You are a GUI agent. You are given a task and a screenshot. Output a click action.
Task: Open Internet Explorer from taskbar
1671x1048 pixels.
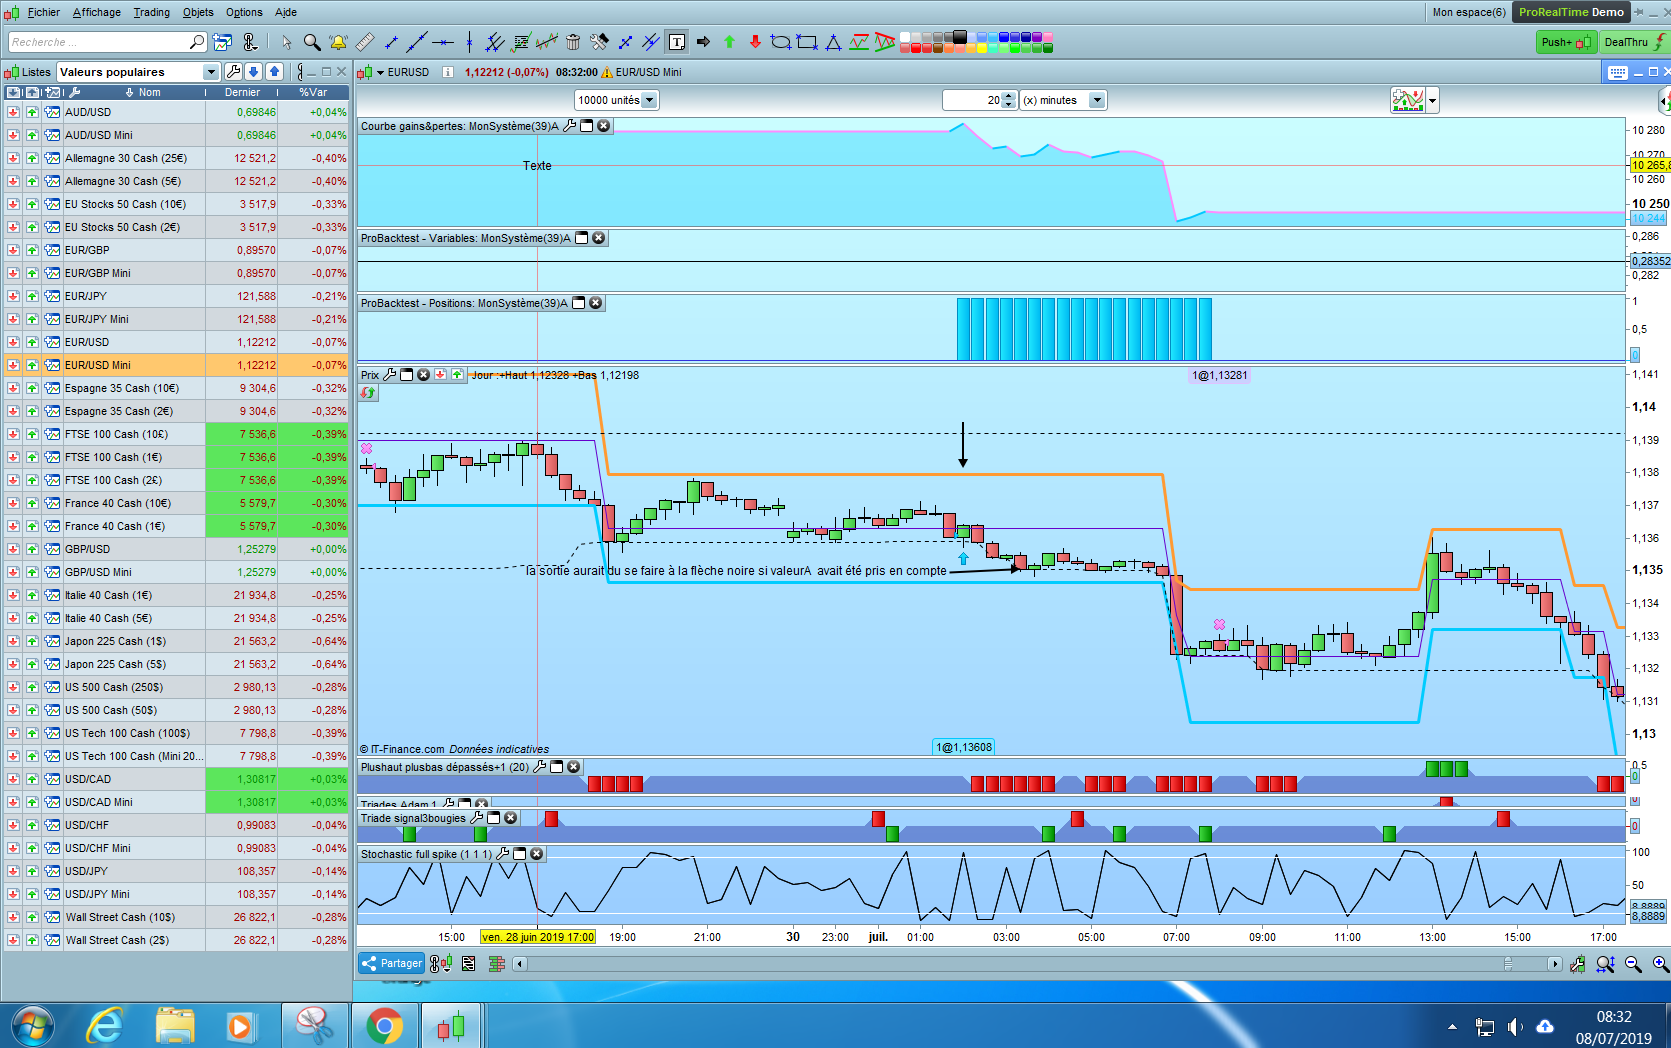104,1026
